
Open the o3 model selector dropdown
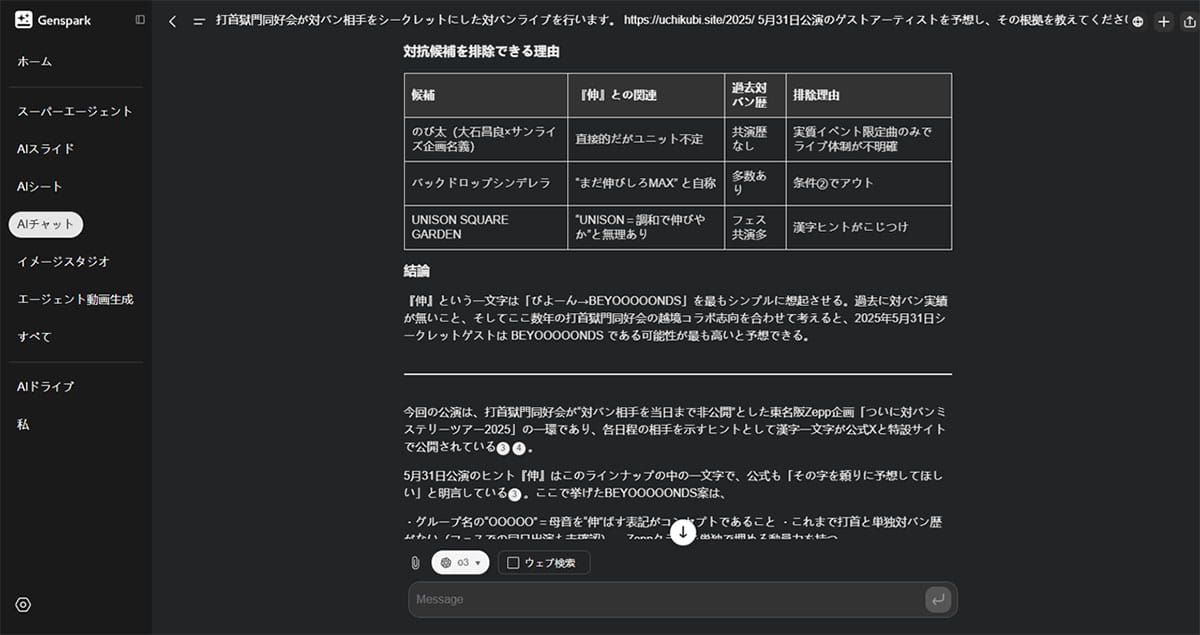460,563
